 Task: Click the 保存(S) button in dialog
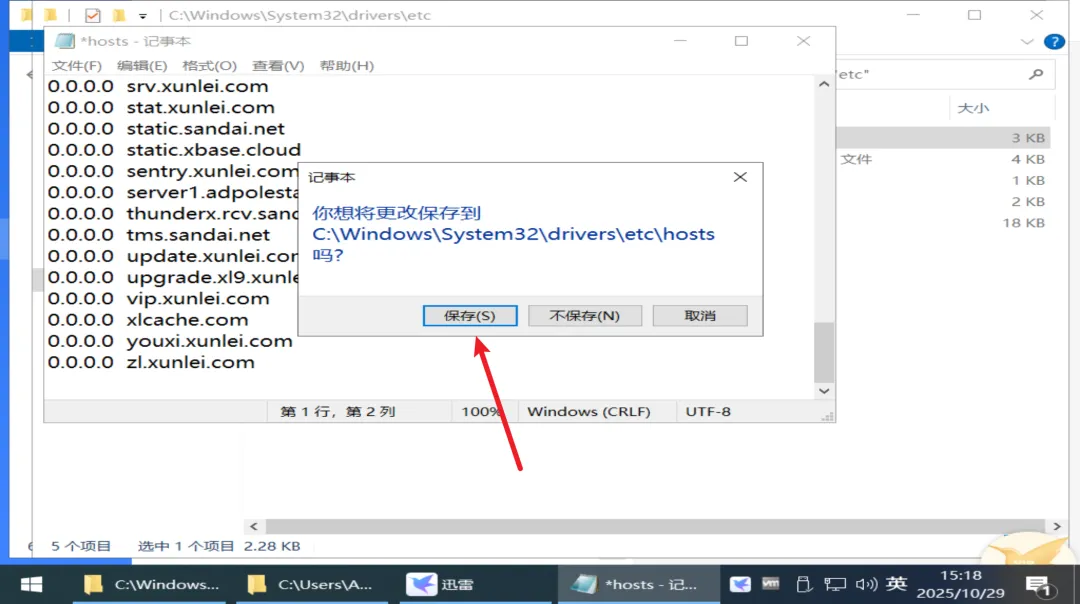(x=470, y=315)
